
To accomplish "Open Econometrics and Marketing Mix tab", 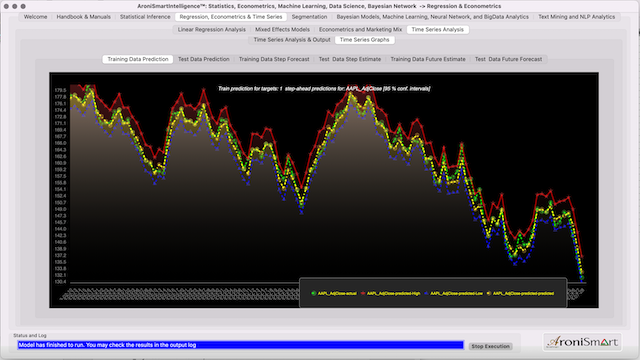I will pyautogui.click(x=360, y=29).
